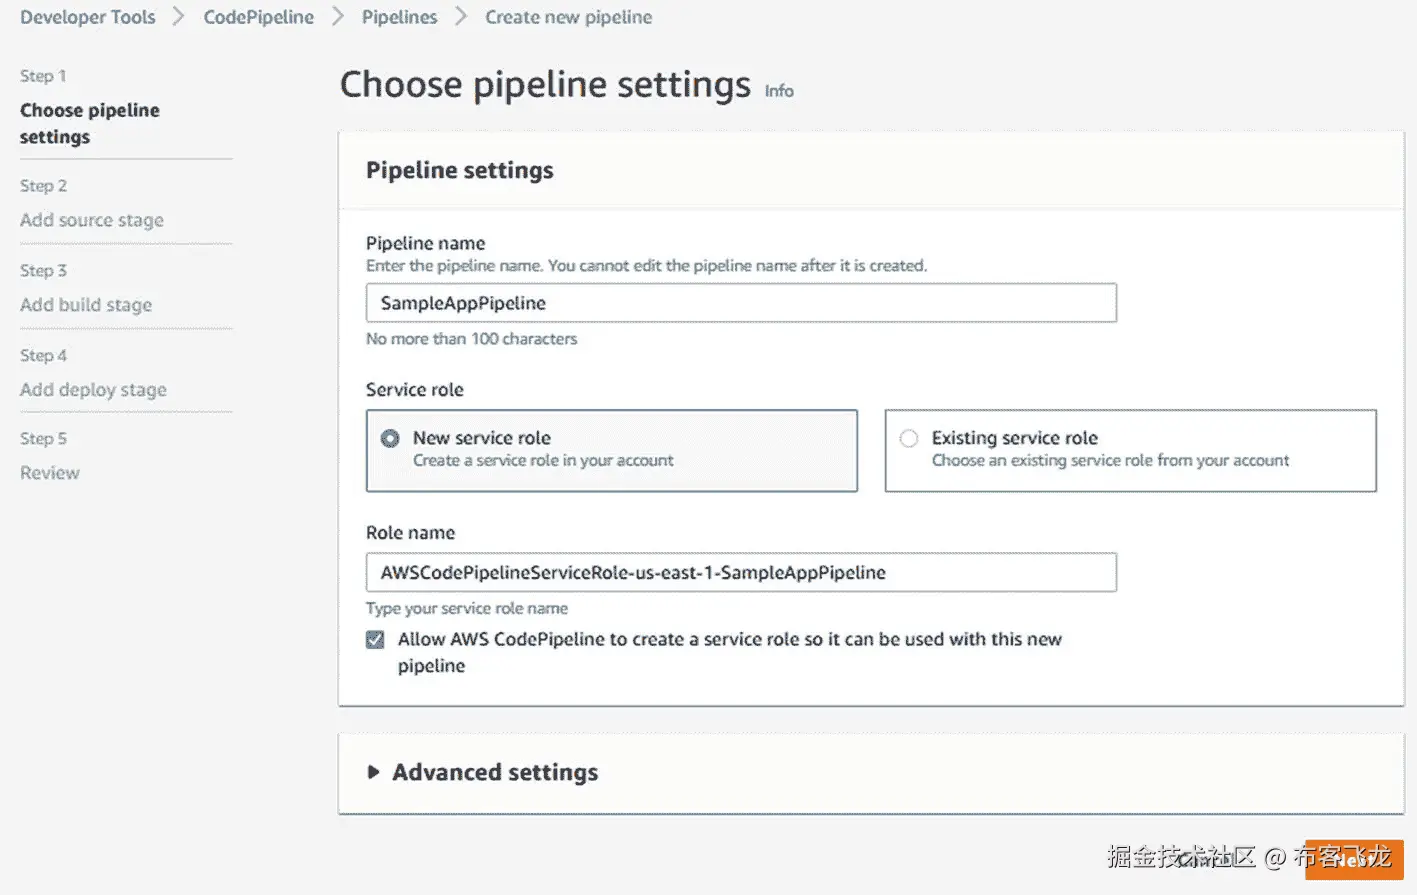This screenshot has height=895, width=1417.
Task: Open the CodePipeline breadcrumb link
Action: pos(258,17)
